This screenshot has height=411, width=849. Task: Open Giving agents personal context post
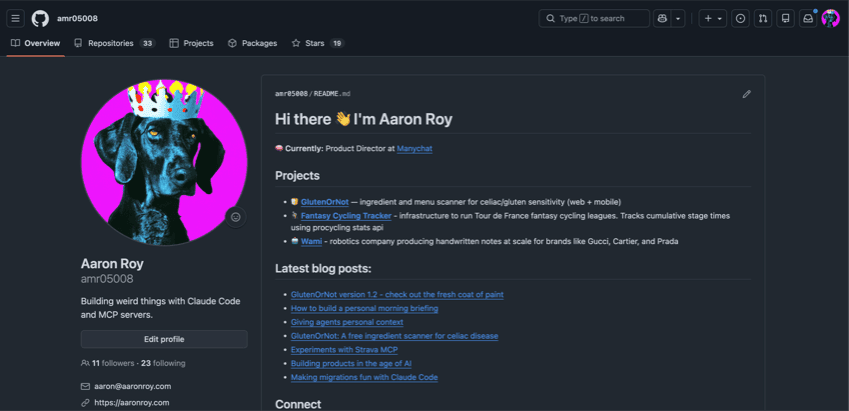click(347, 322)
